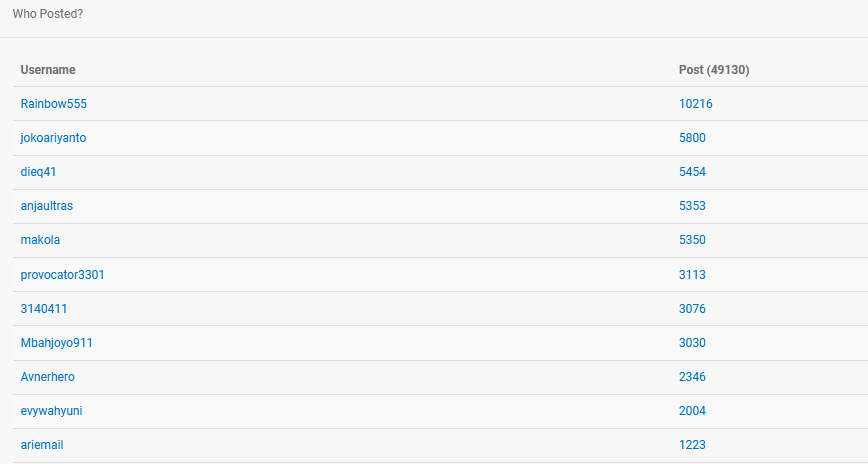View Avnerhero user profile
868x464 pixels.
pos(47,377)
